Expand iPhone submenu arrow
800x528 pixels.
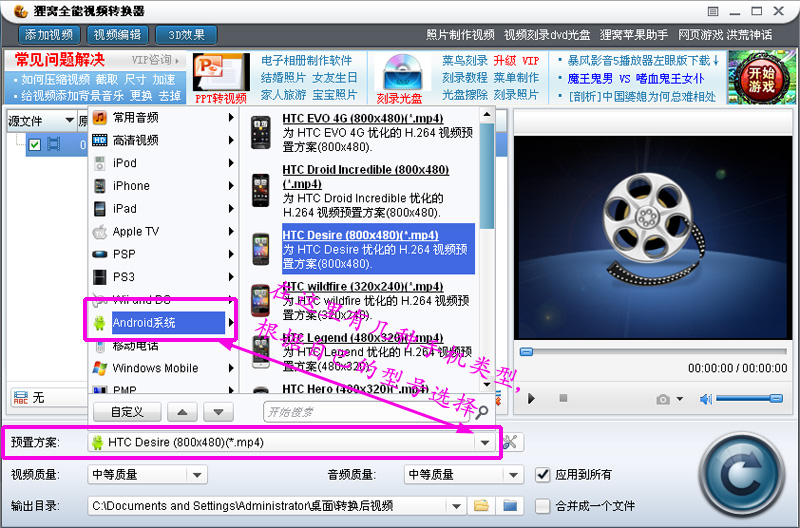point(231,186)
